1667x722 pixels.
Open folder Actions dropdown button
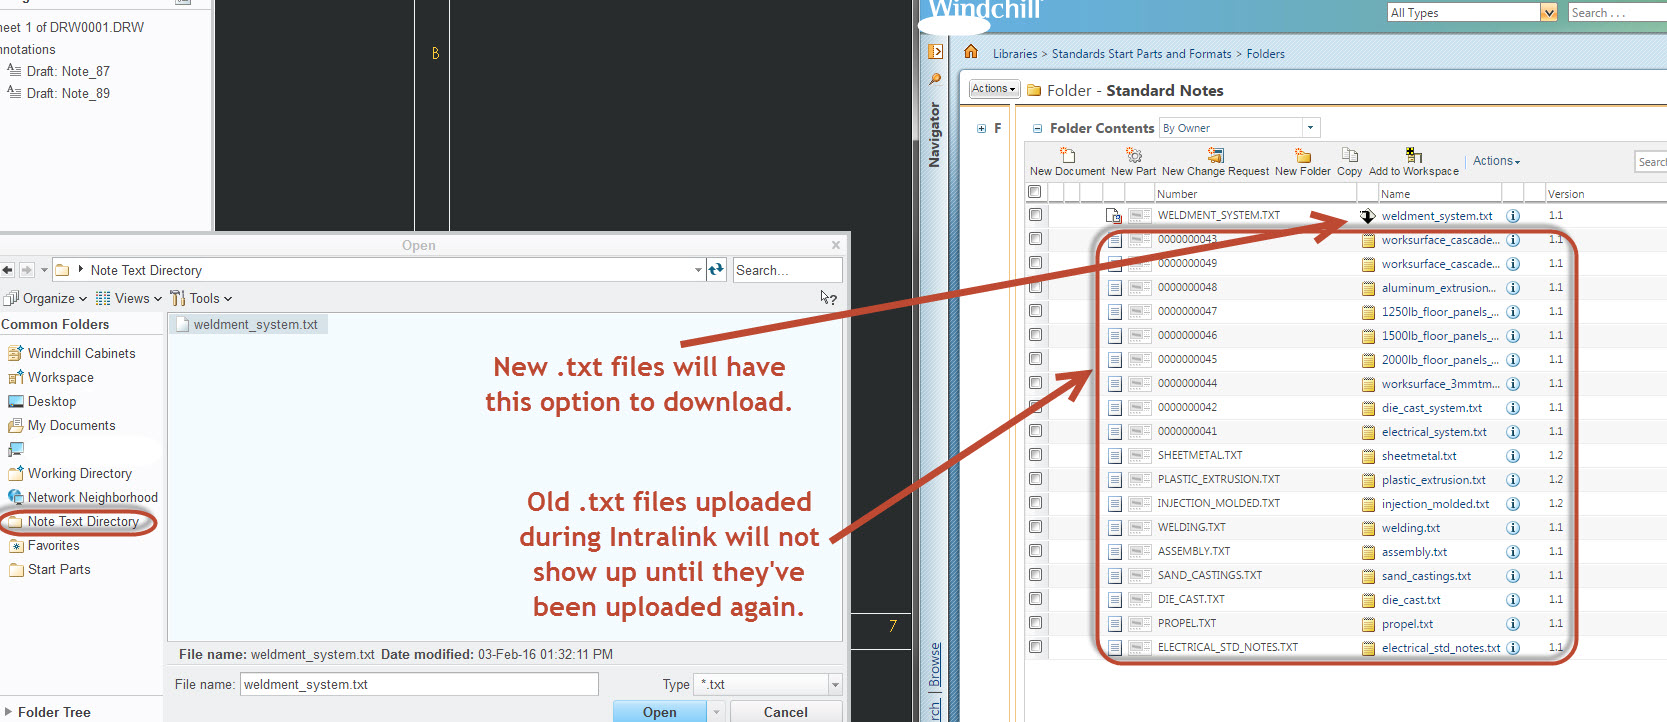[994, 89]
